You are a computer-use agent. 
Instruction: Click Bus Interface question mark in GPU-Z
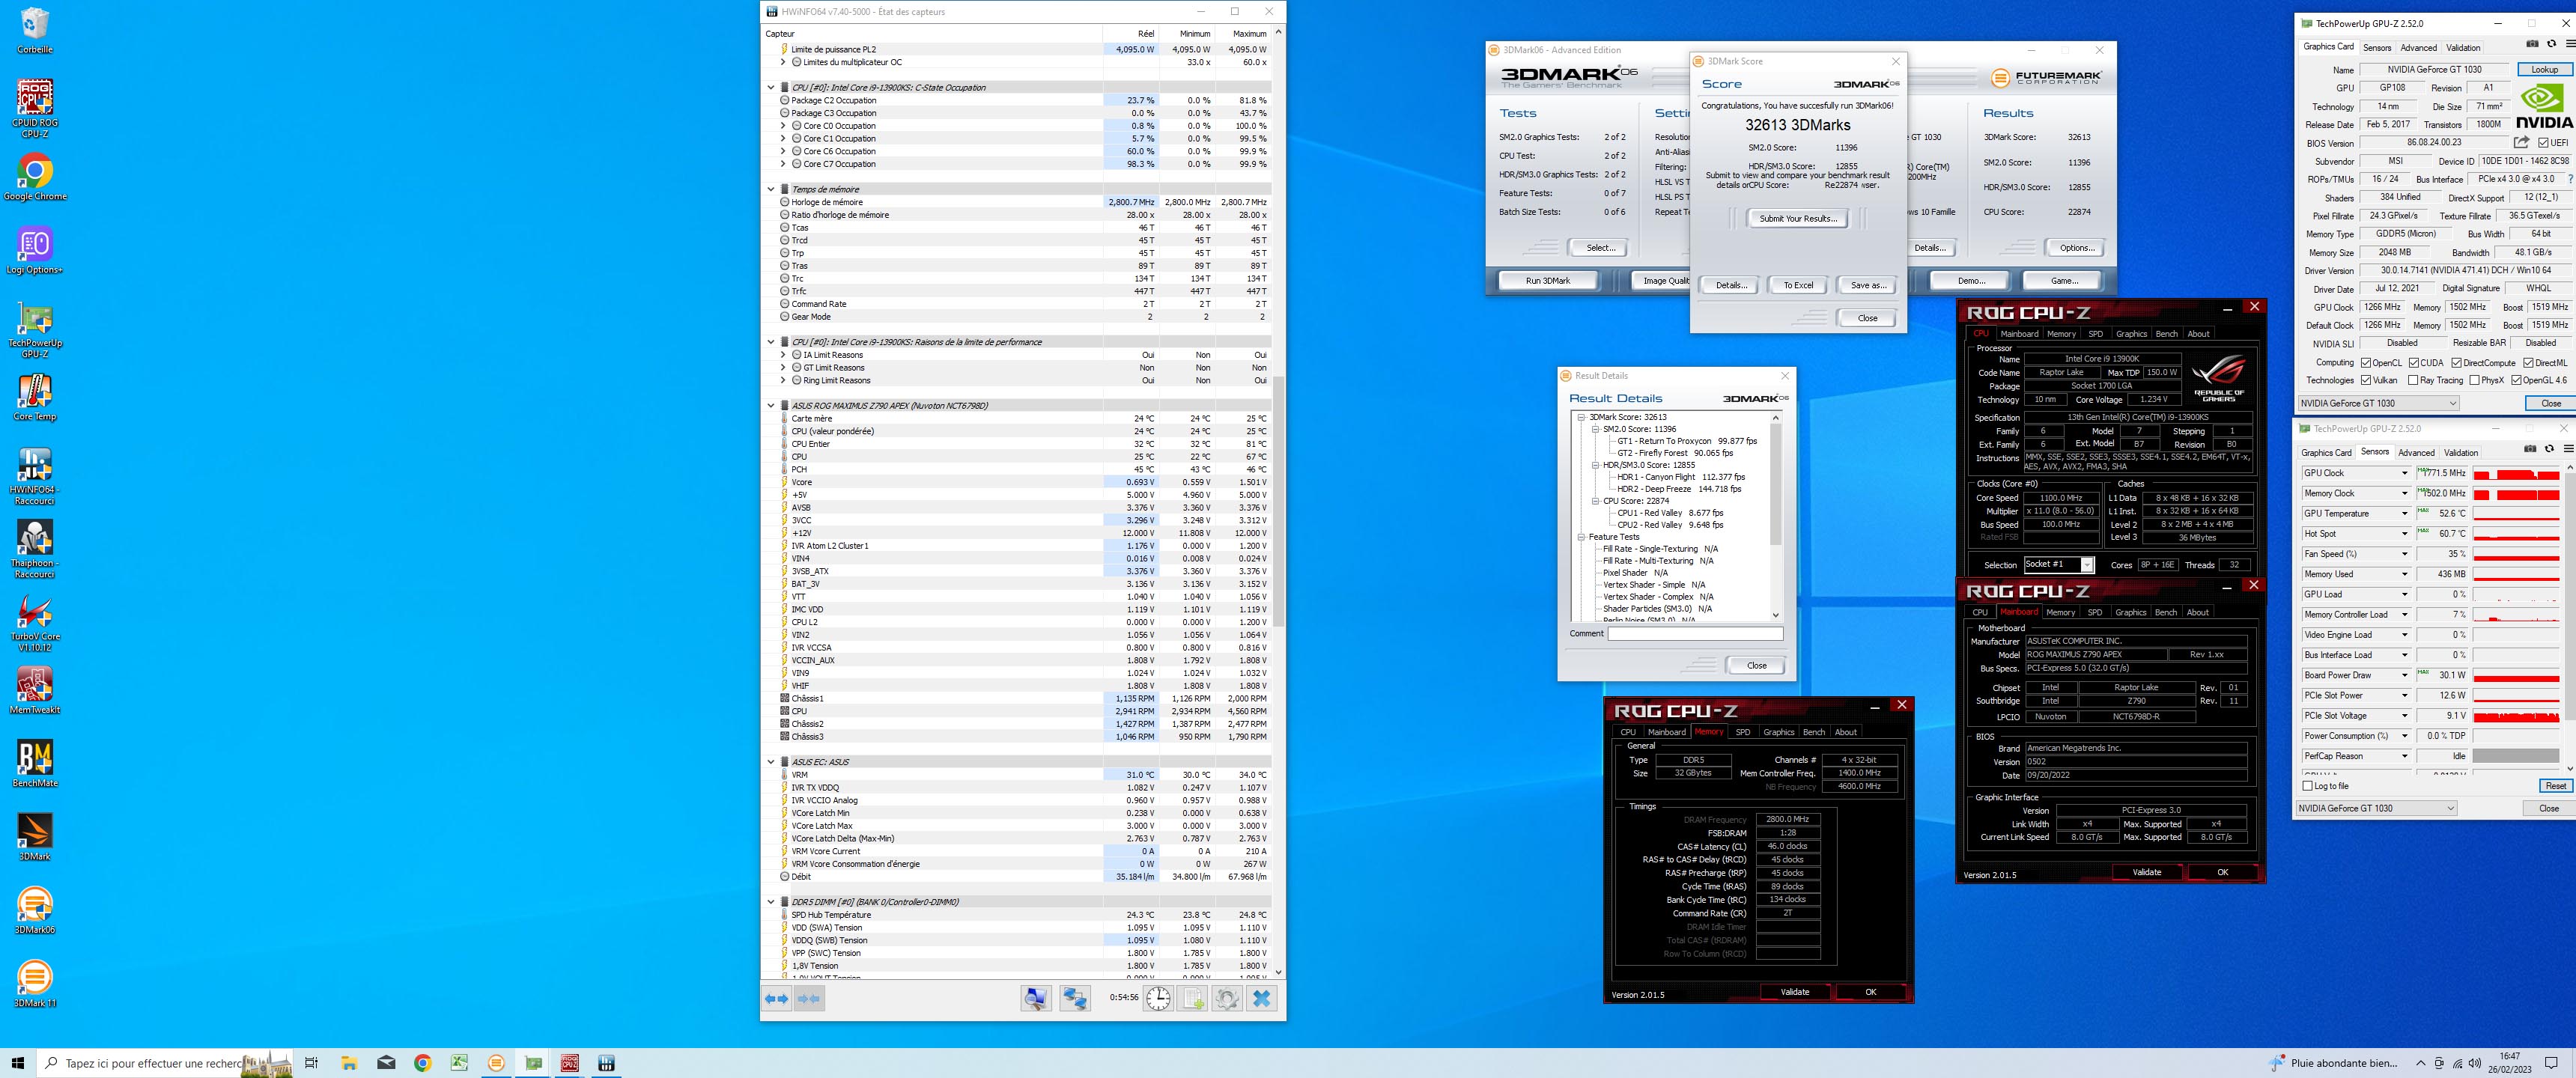click(2570, 179)
